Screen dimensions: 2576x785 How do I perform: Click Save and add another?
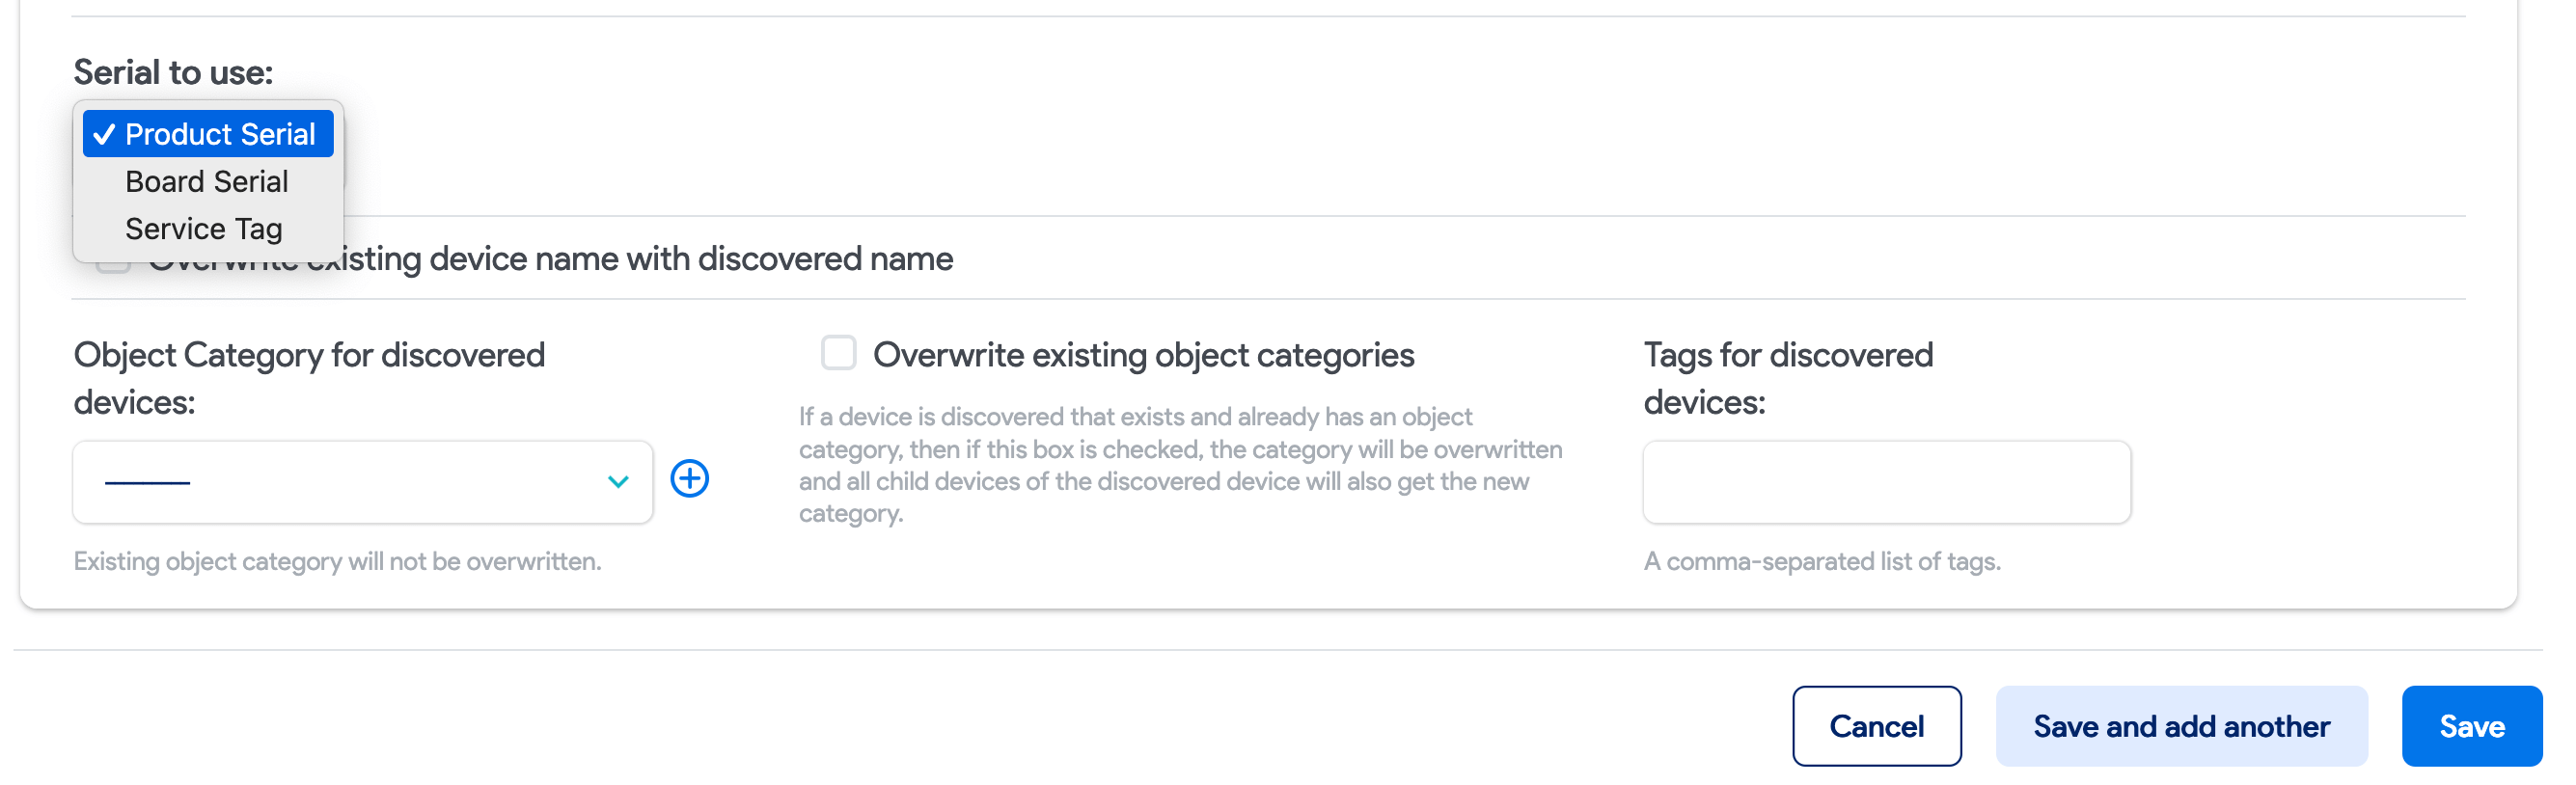(x=2181, y=726)
